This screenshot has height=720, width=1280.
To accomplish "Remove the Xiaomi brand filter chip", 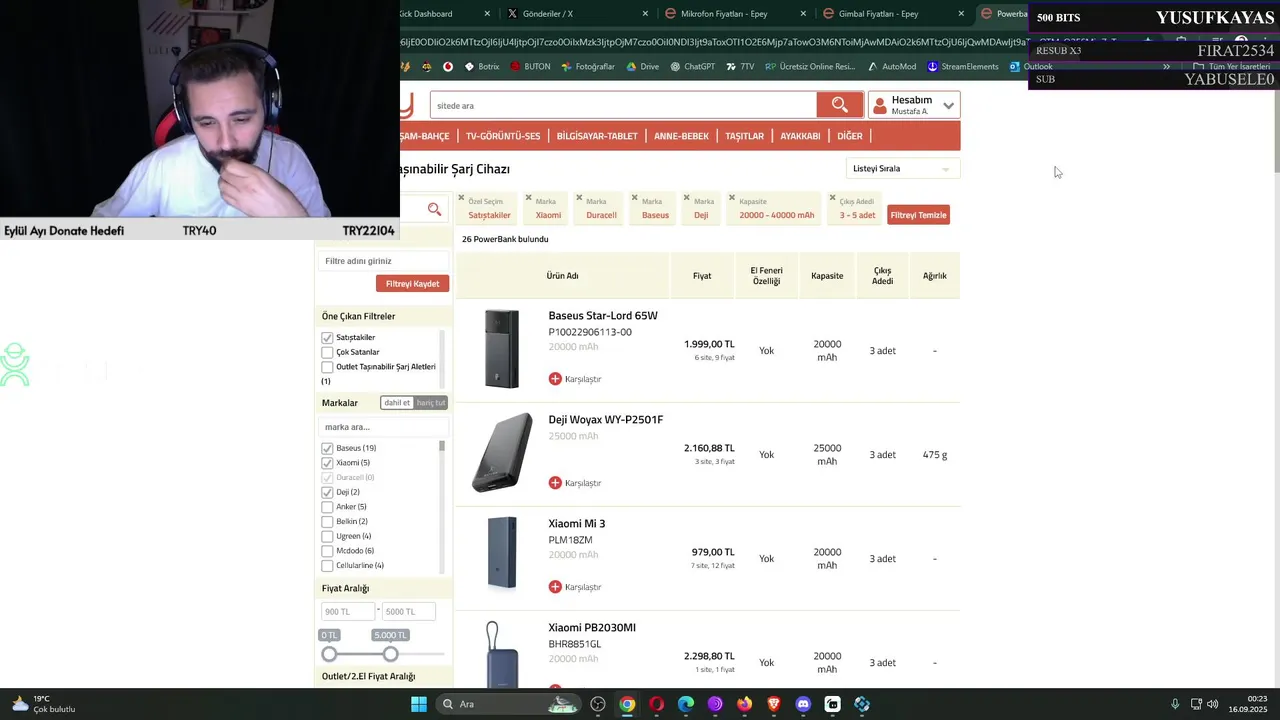I will pos(527,197).
